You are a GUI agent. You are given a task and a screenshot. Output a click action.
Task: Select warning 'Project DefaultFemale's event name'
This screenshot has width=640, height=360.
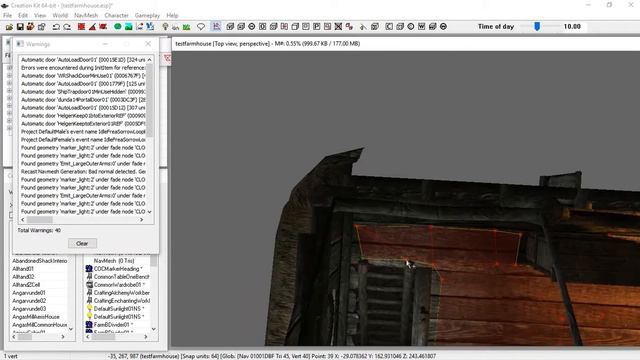83,140
